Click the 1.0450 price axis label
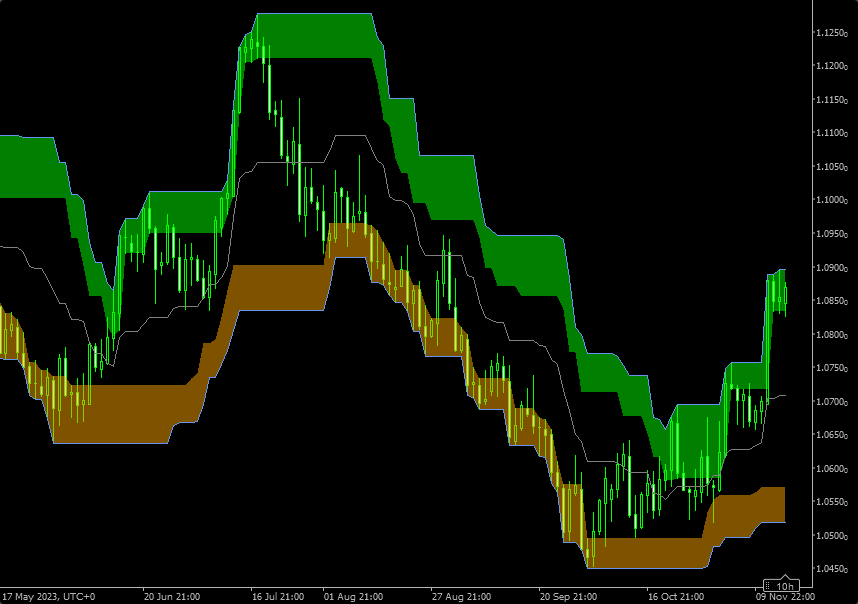 tap(832, 569)
